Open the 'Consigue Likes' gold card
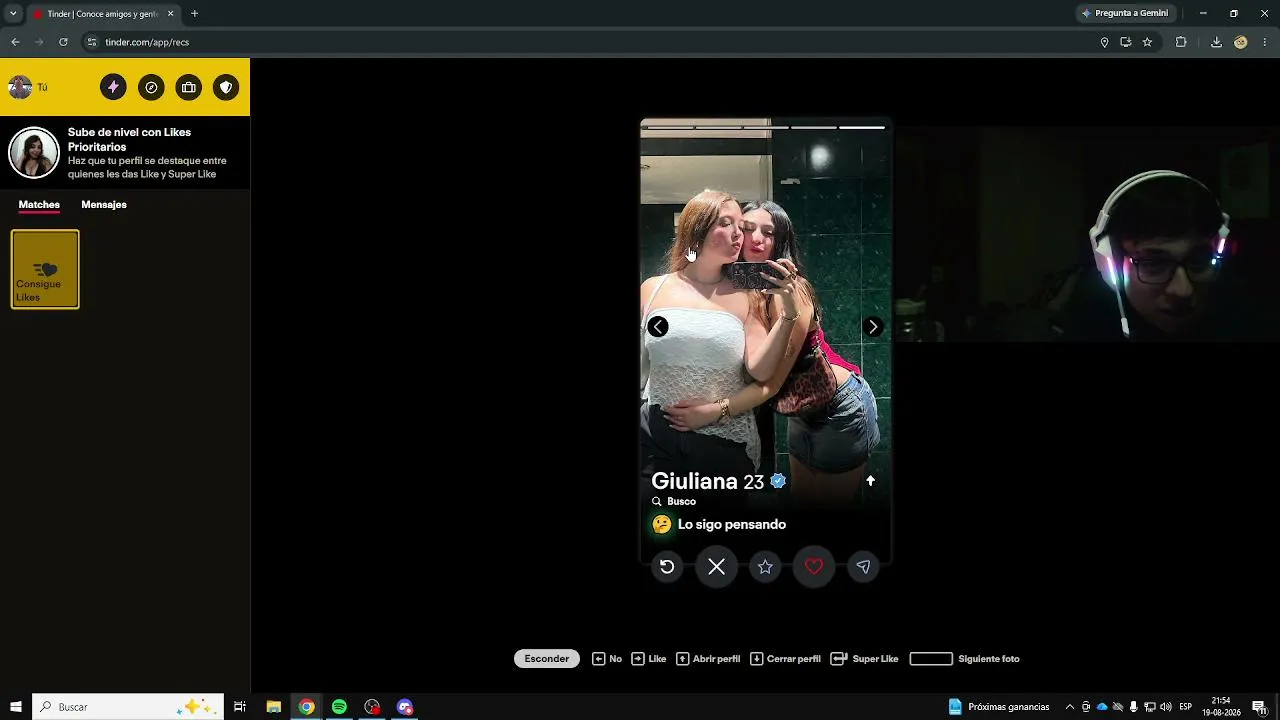 coord(45,269)
